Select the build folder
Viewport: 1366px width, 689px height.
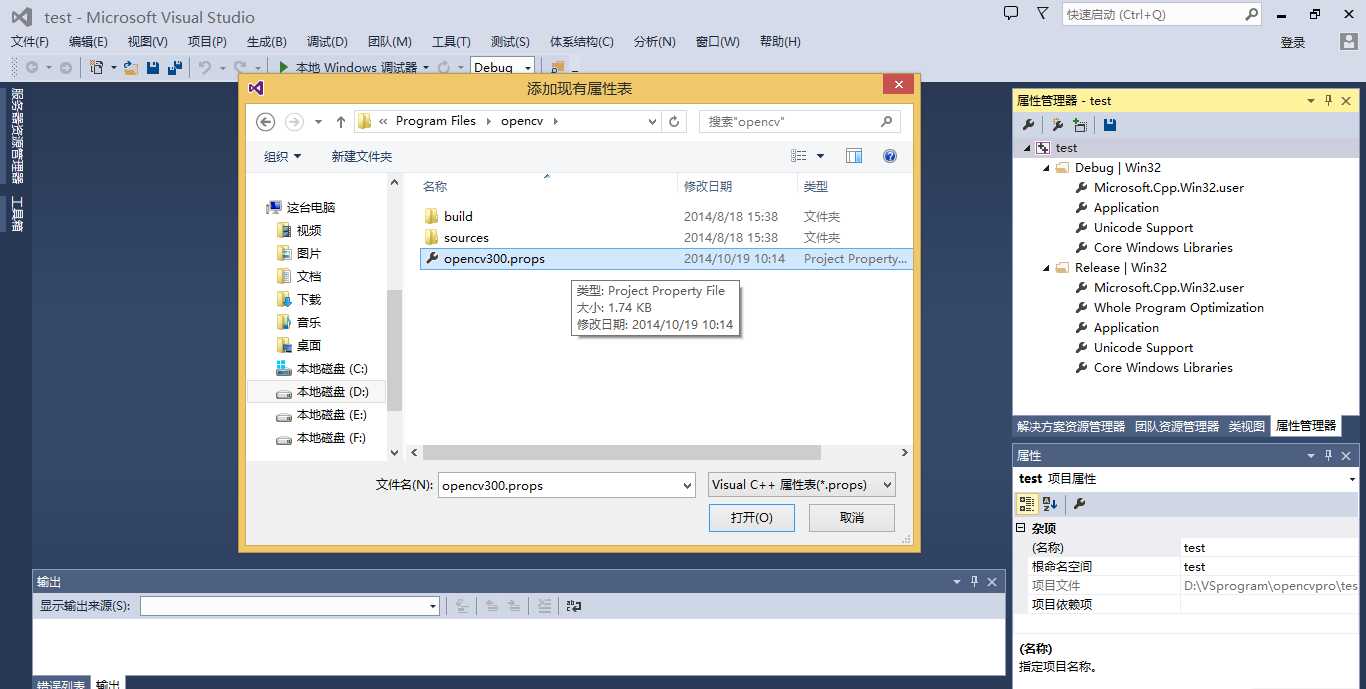(x=458, y=216)
